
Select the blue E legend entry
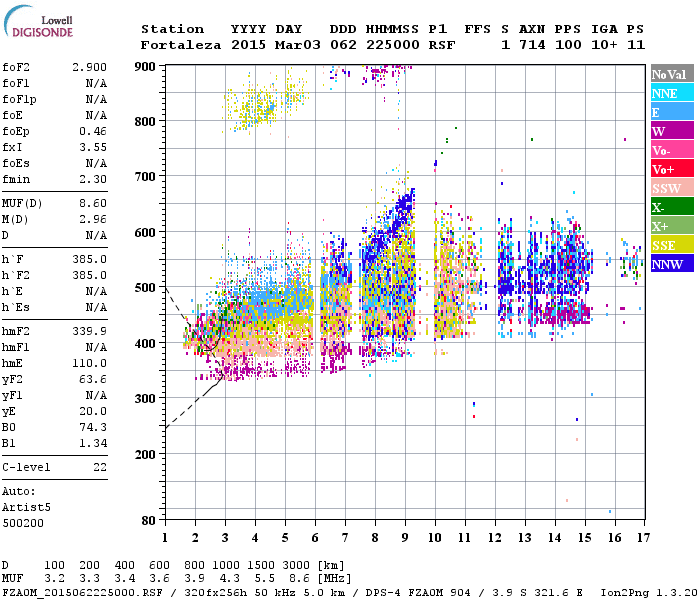coord(671,112)
